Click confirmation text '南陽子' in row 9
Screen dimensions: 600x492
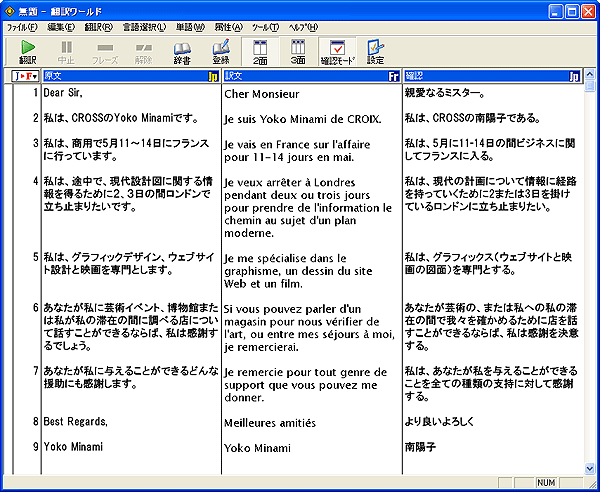420,447
